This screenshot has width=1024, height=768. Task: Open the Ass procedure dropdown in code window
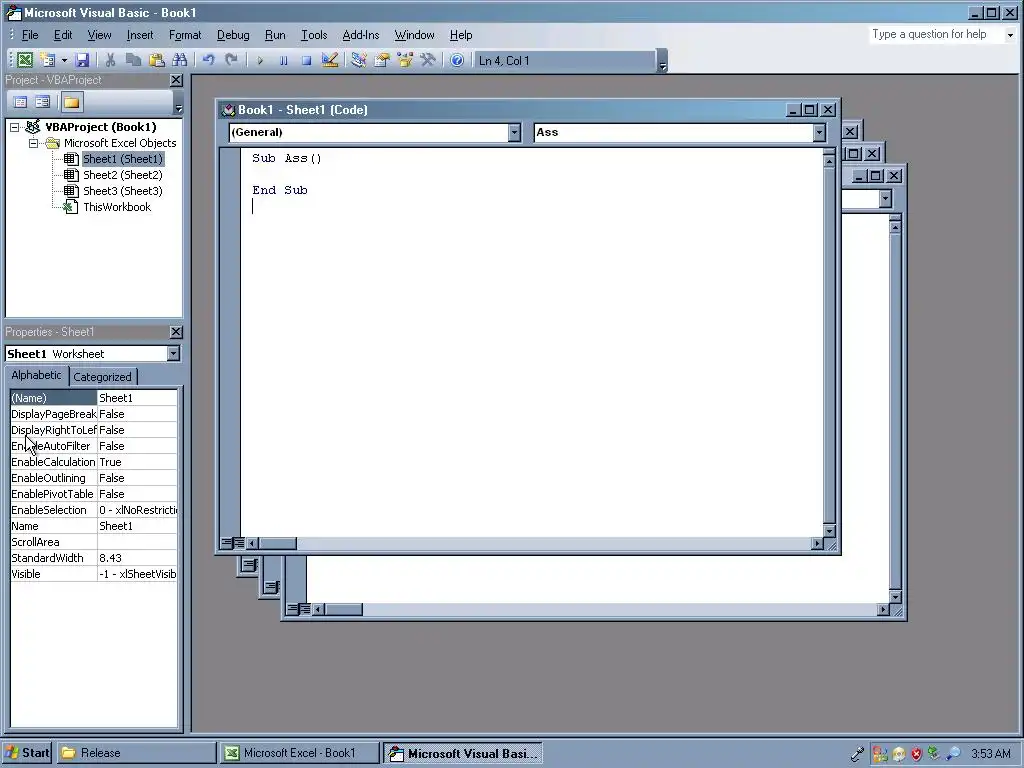(819, 133)
